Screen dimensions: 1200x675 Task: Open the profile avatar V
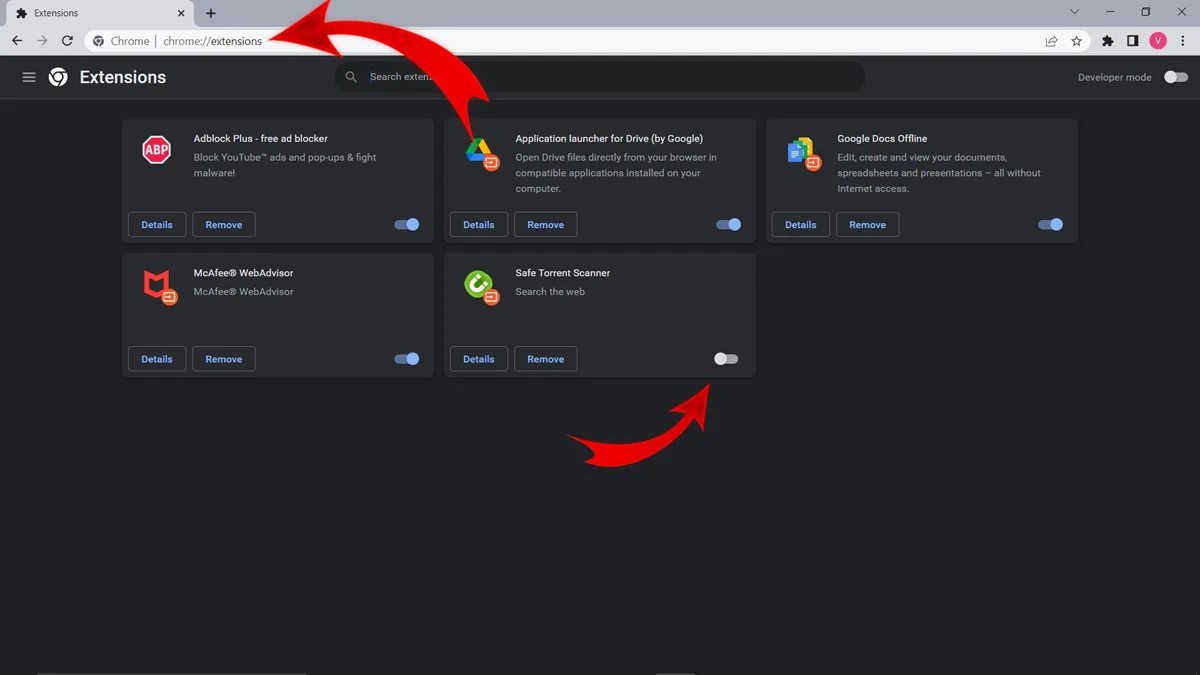[1158, 41]
